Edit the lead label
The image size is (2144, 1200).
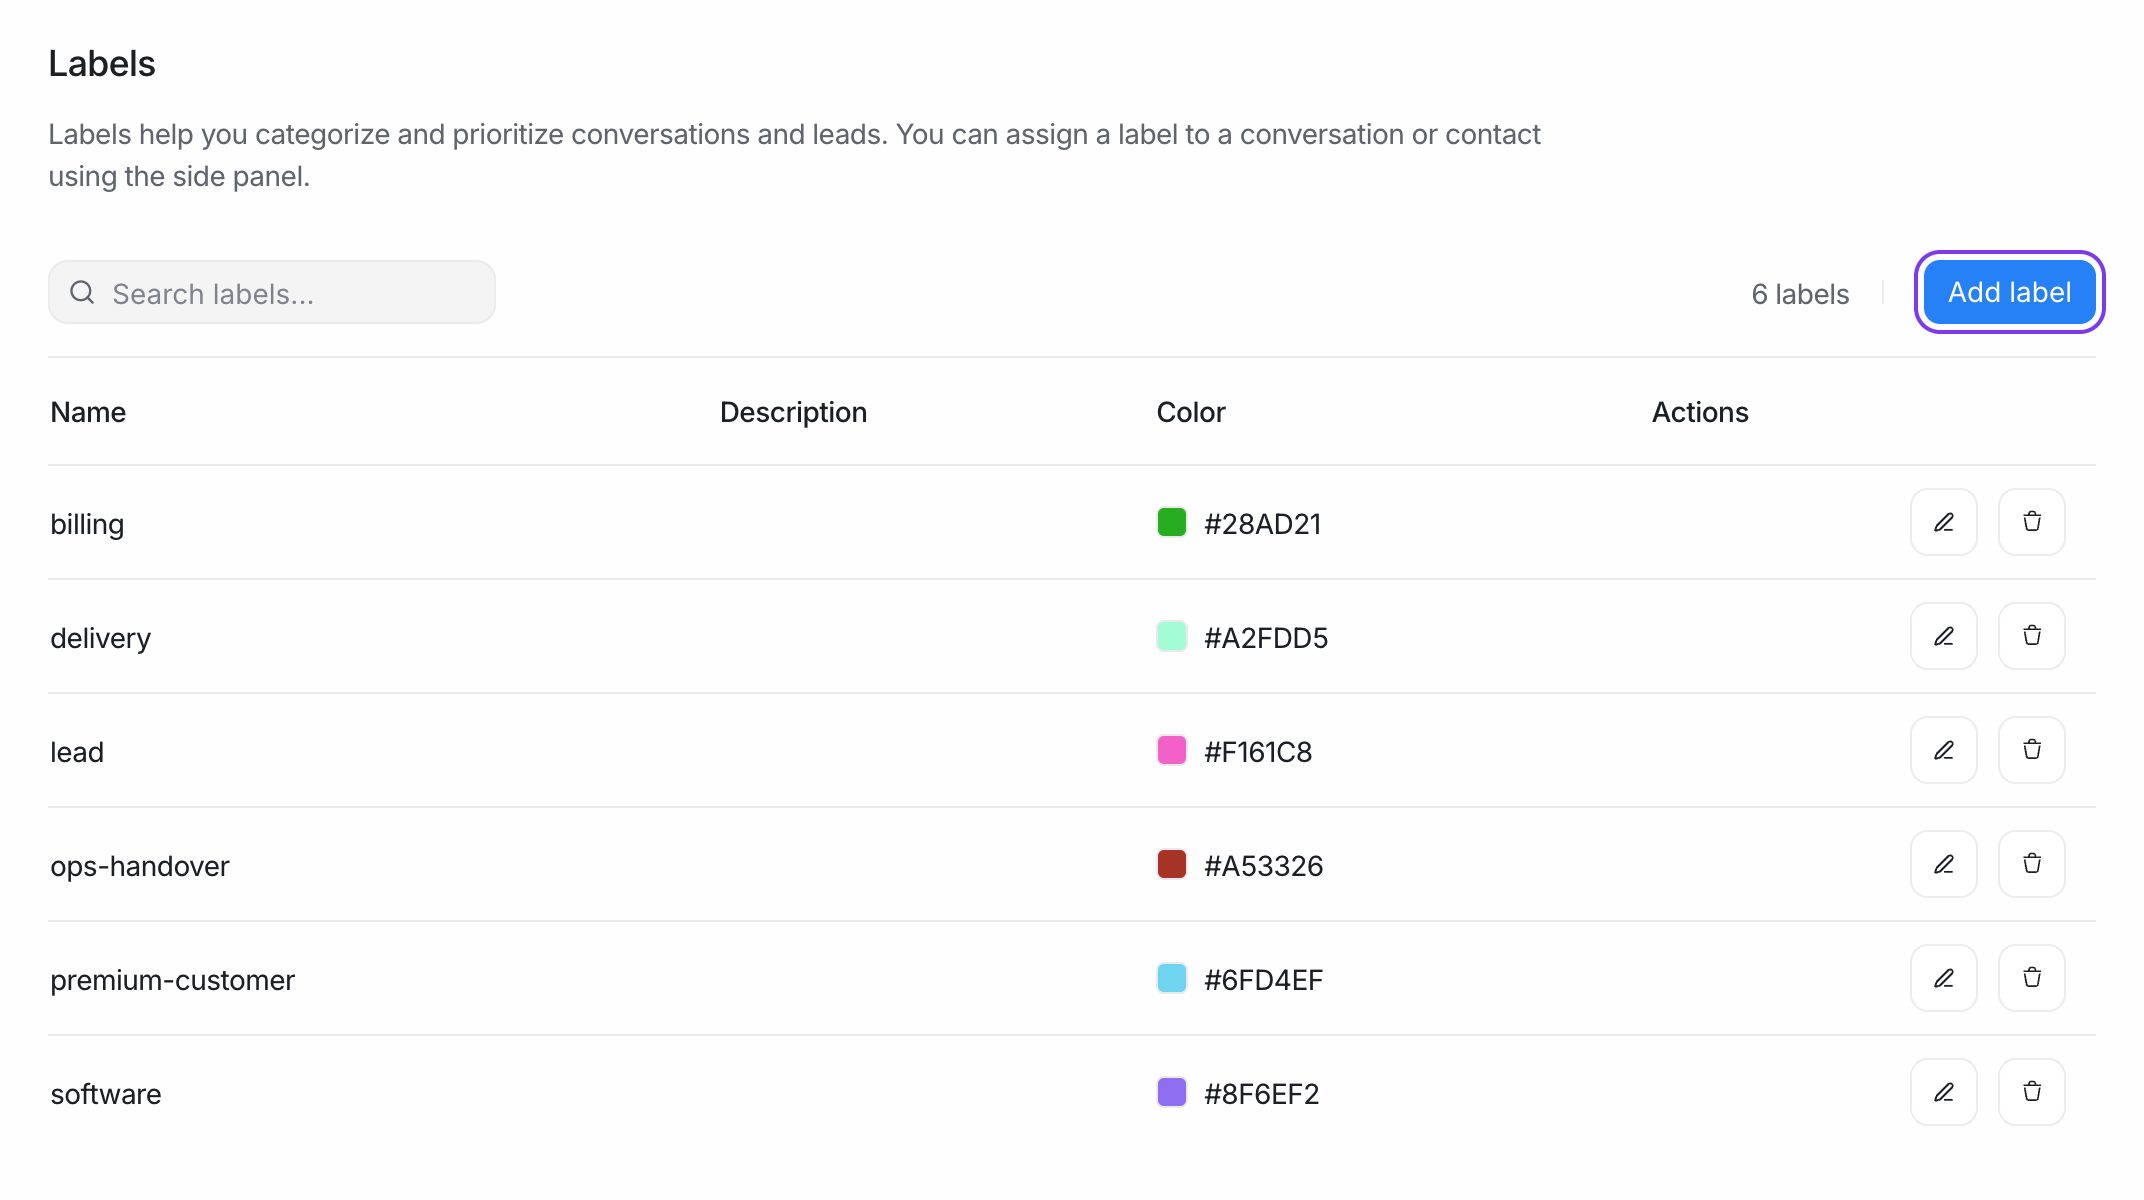(x=1943, y=750)
